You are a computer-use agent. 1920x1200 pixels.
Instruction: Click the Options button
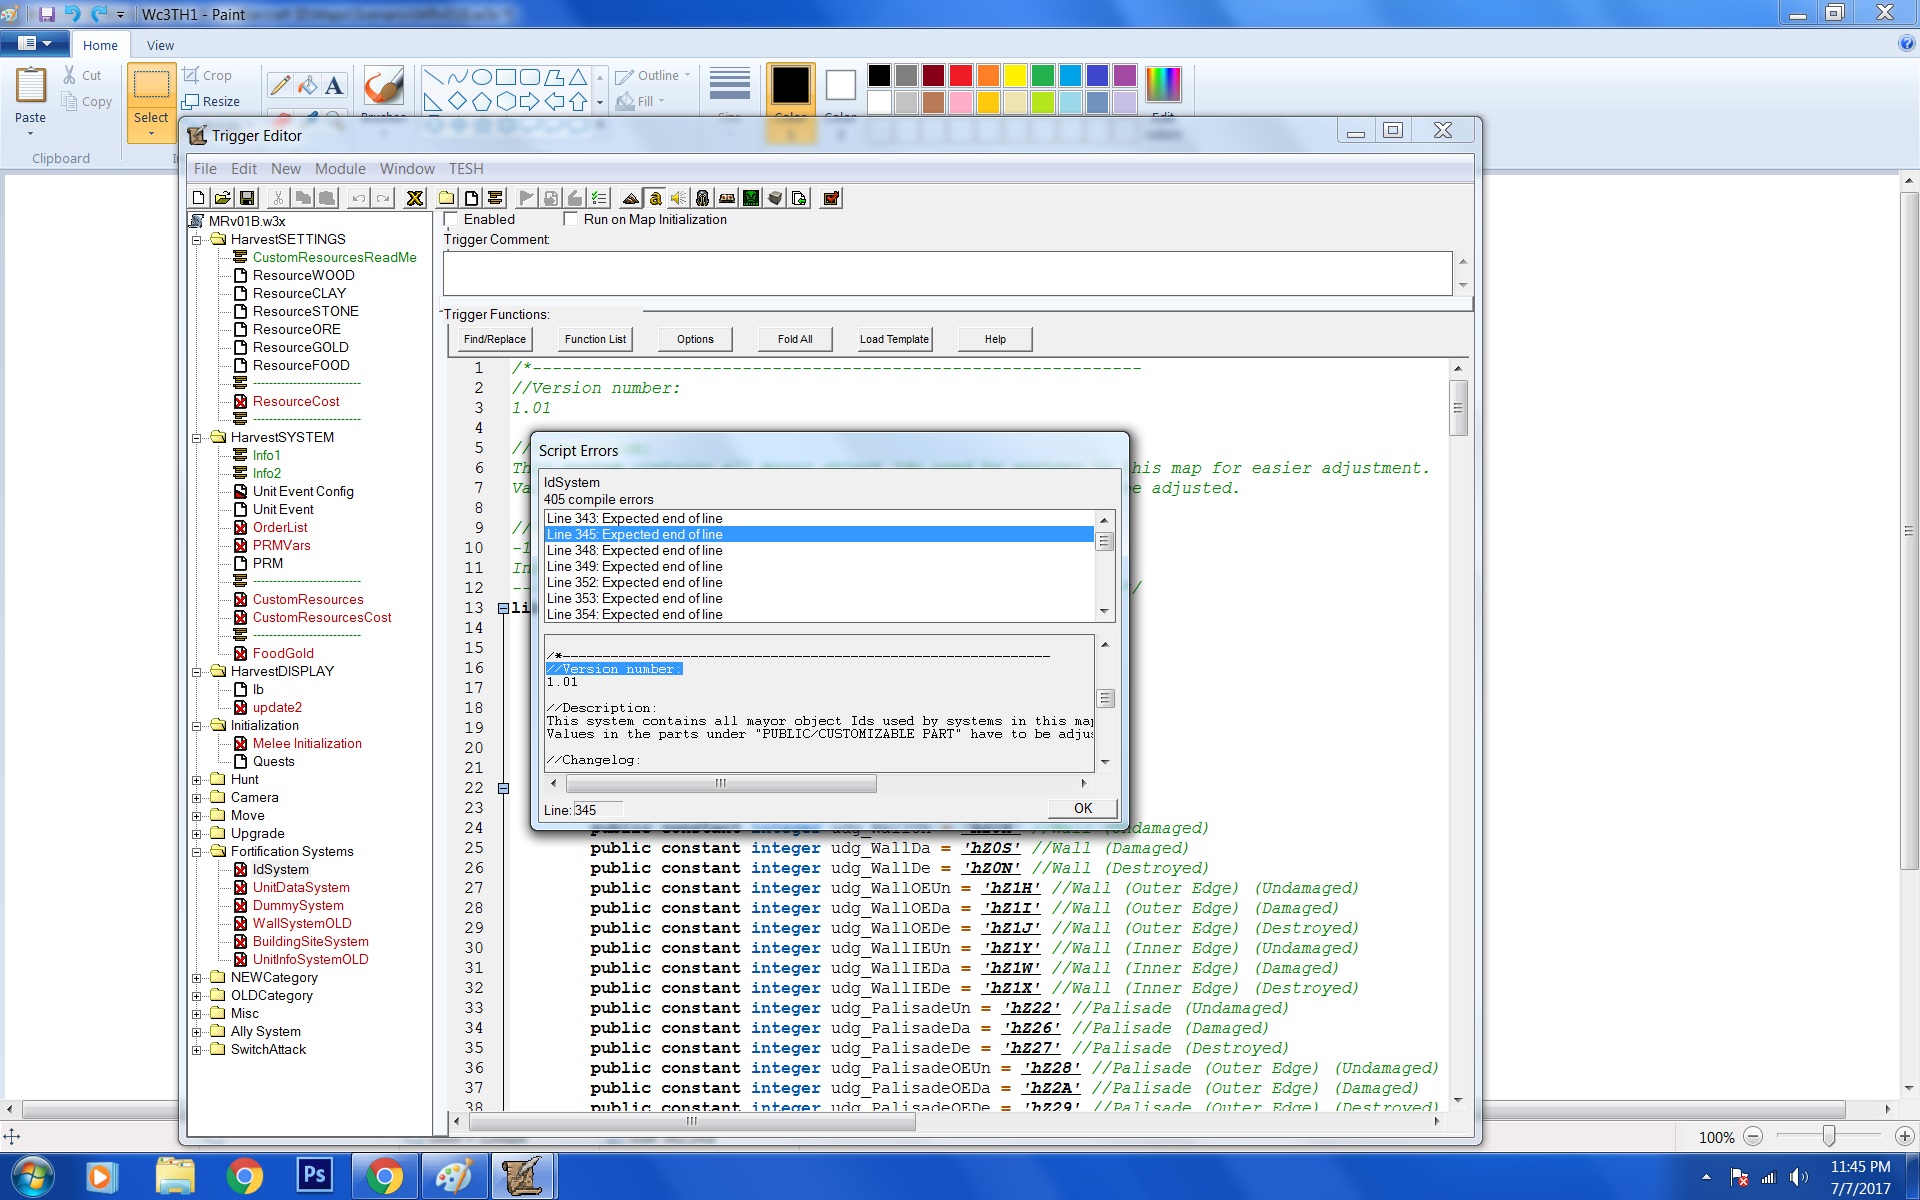(695, 339)
